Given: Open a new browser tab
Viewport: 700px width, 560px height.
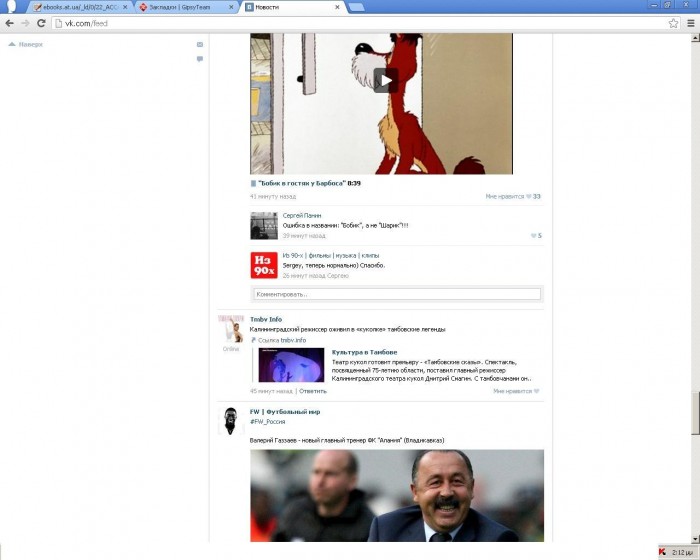Looking at the screenshot, I should pos(356,7).
